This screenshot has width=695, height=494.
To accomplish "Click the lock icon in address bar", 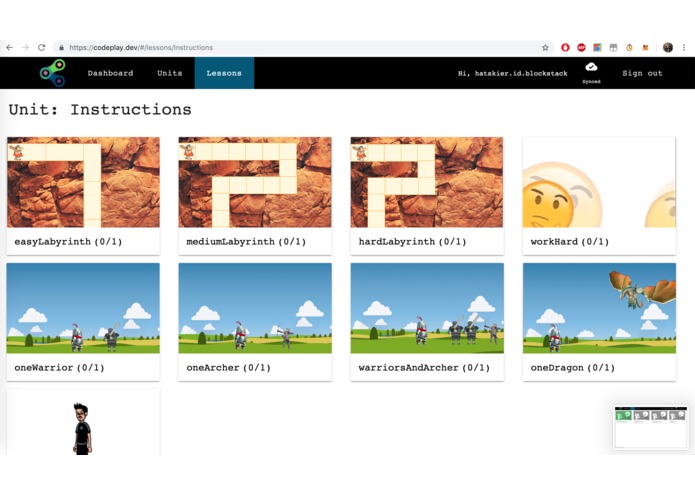I will (x=61, y=47).
